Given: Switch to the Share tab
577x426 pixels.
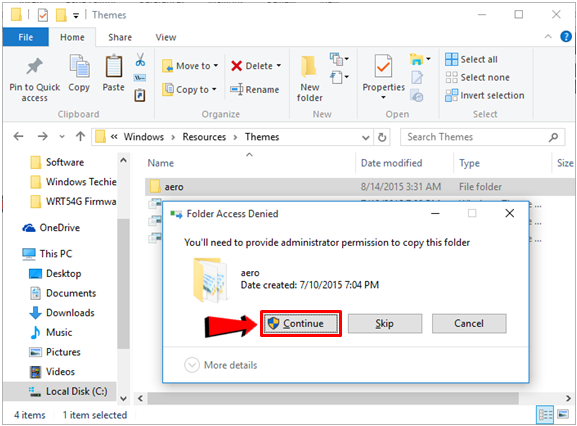Looking at the screenshot, I should [x=120, y=37].
